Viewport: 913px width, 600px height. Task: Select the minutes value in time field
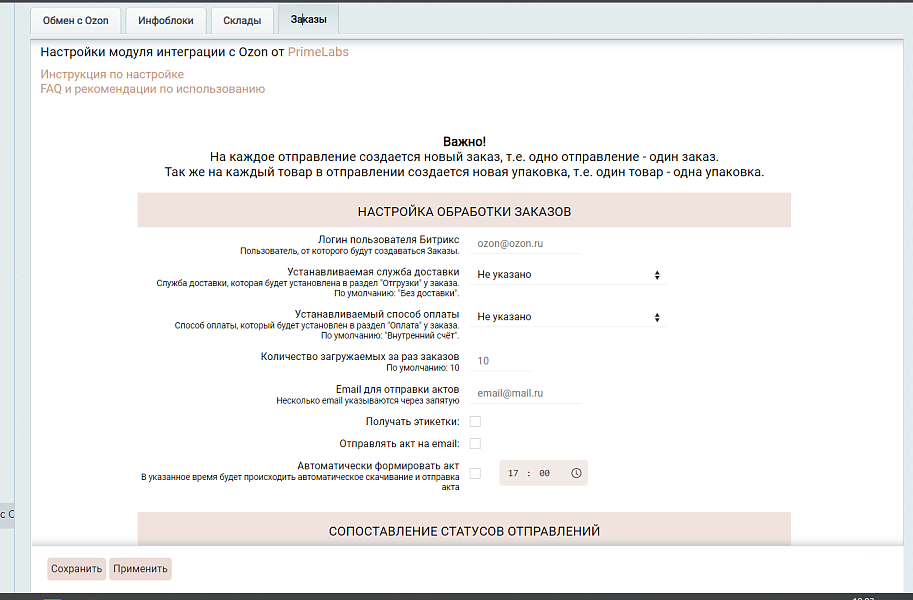pos(544,473)
